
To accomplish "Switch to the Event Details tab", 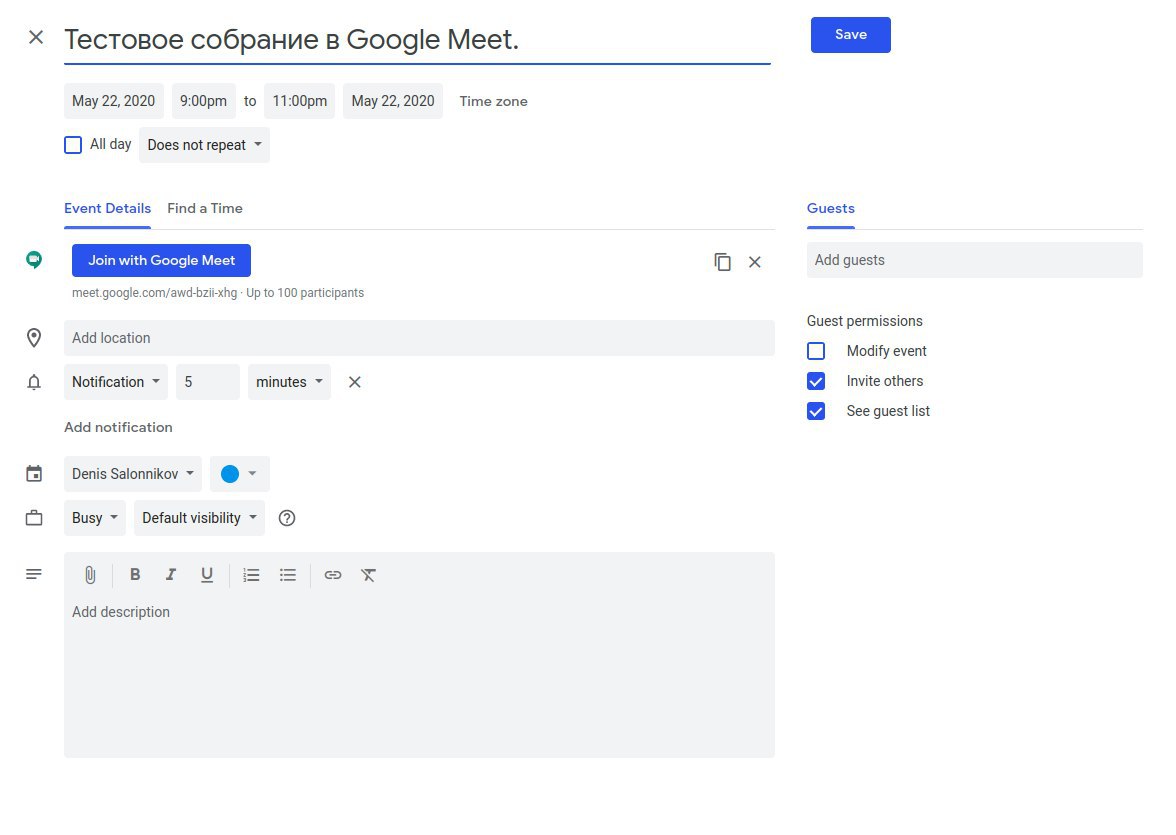I will tap(107, 209).
